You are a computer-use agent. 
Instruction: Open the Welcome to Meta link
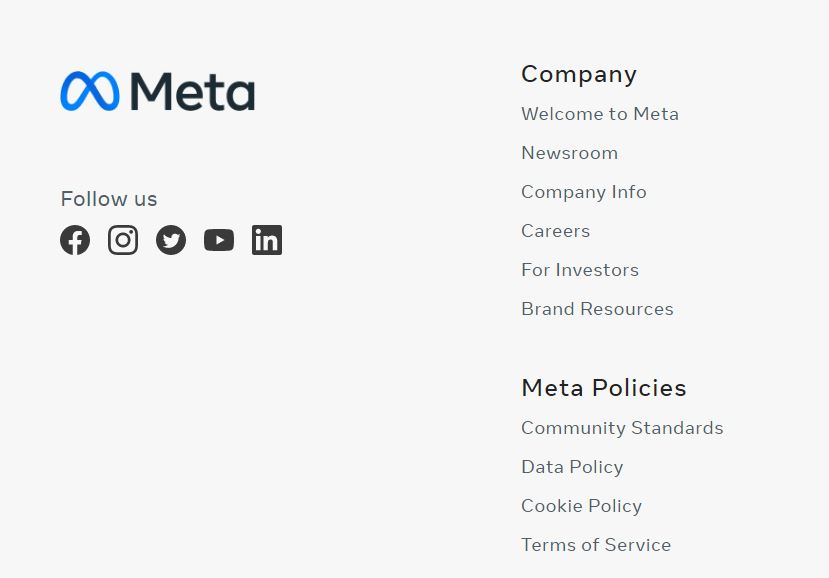coord(600,114)
